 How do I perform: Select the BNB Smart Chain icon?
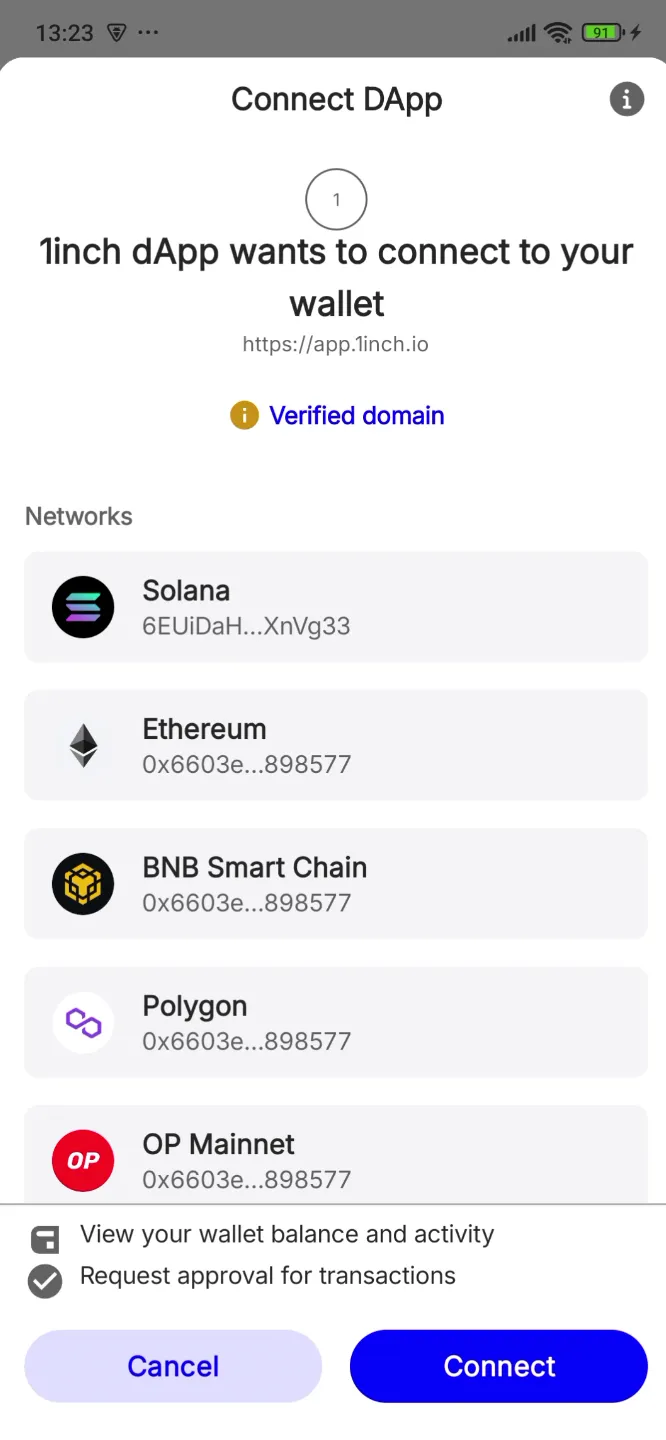point(83,884)
